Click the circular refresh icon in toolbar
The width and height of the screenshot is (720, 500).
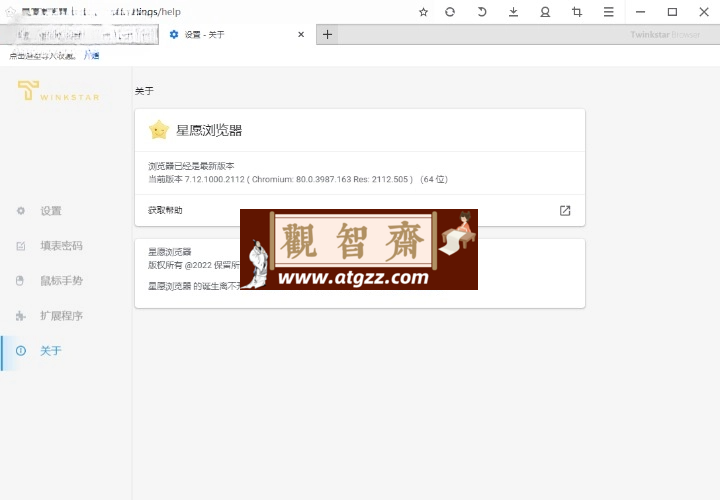[x=450, y=12]
